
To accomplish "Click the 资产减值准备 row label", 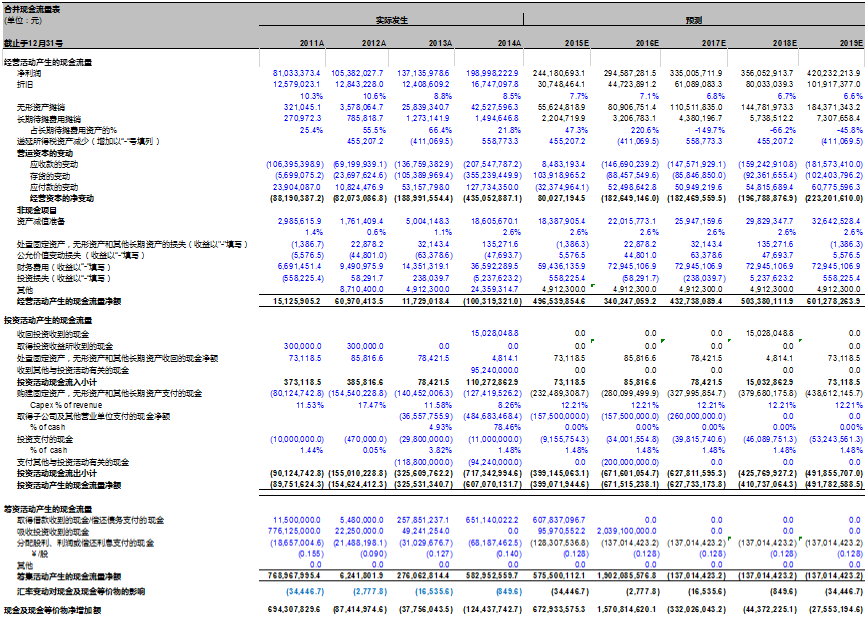I will pyautogui.click(x=41, y=220).
